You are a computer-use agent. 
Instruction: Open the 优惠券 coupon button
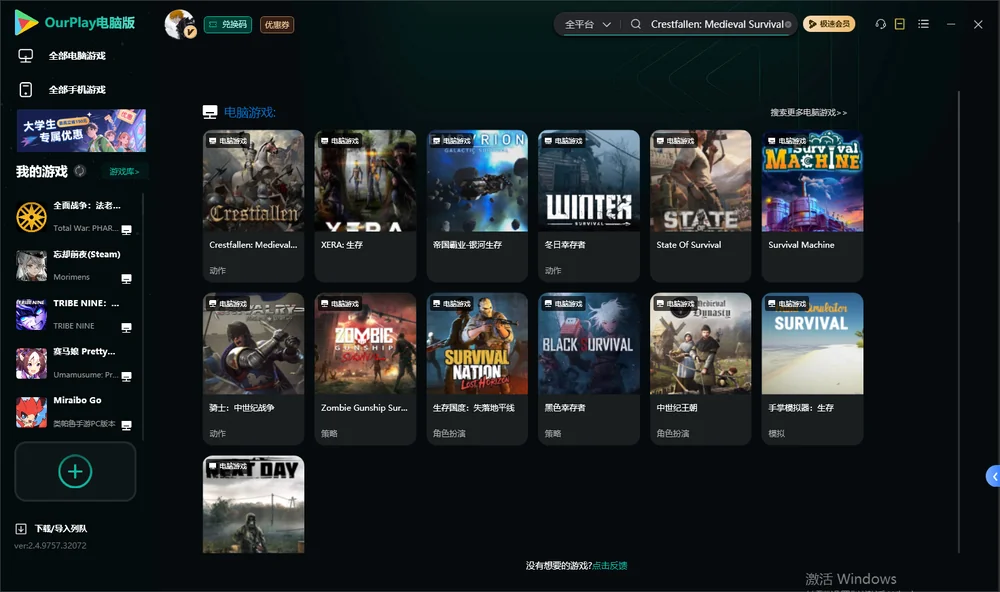tap(277, 24)
